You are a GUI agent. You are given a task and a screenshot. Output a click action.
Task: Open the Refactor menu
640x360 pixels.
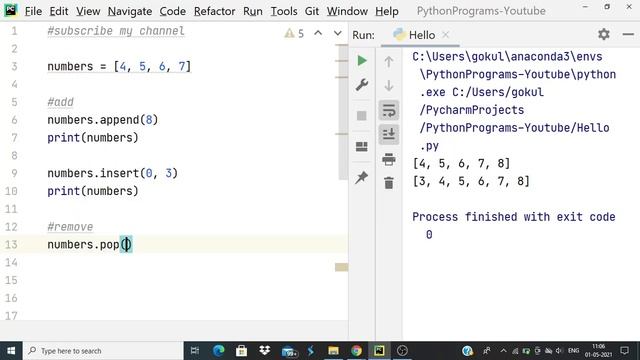point(214,11)
